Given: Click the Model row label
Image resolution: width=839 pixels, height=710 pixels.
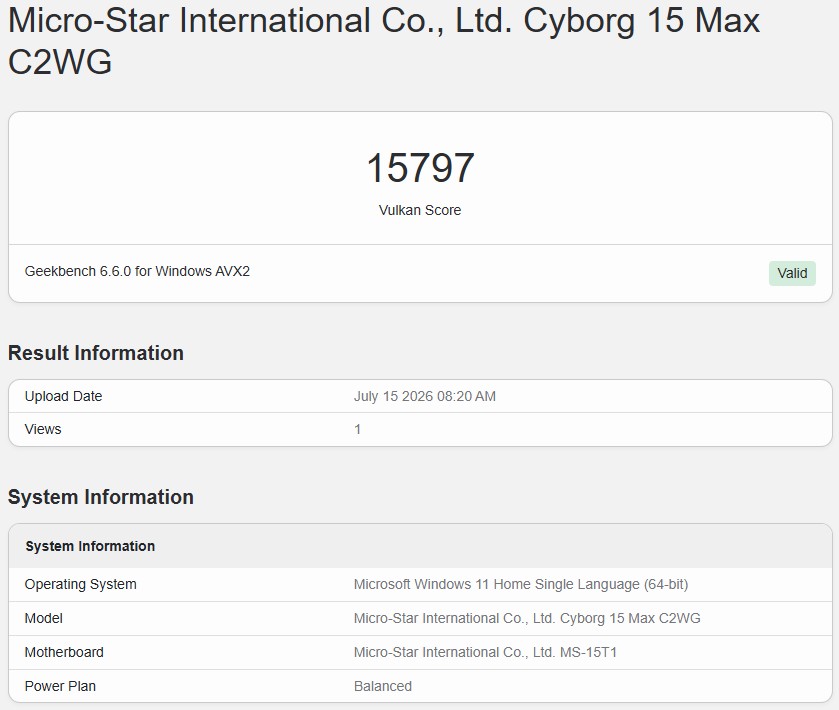Looking at the screenshot, I should 43,619.
